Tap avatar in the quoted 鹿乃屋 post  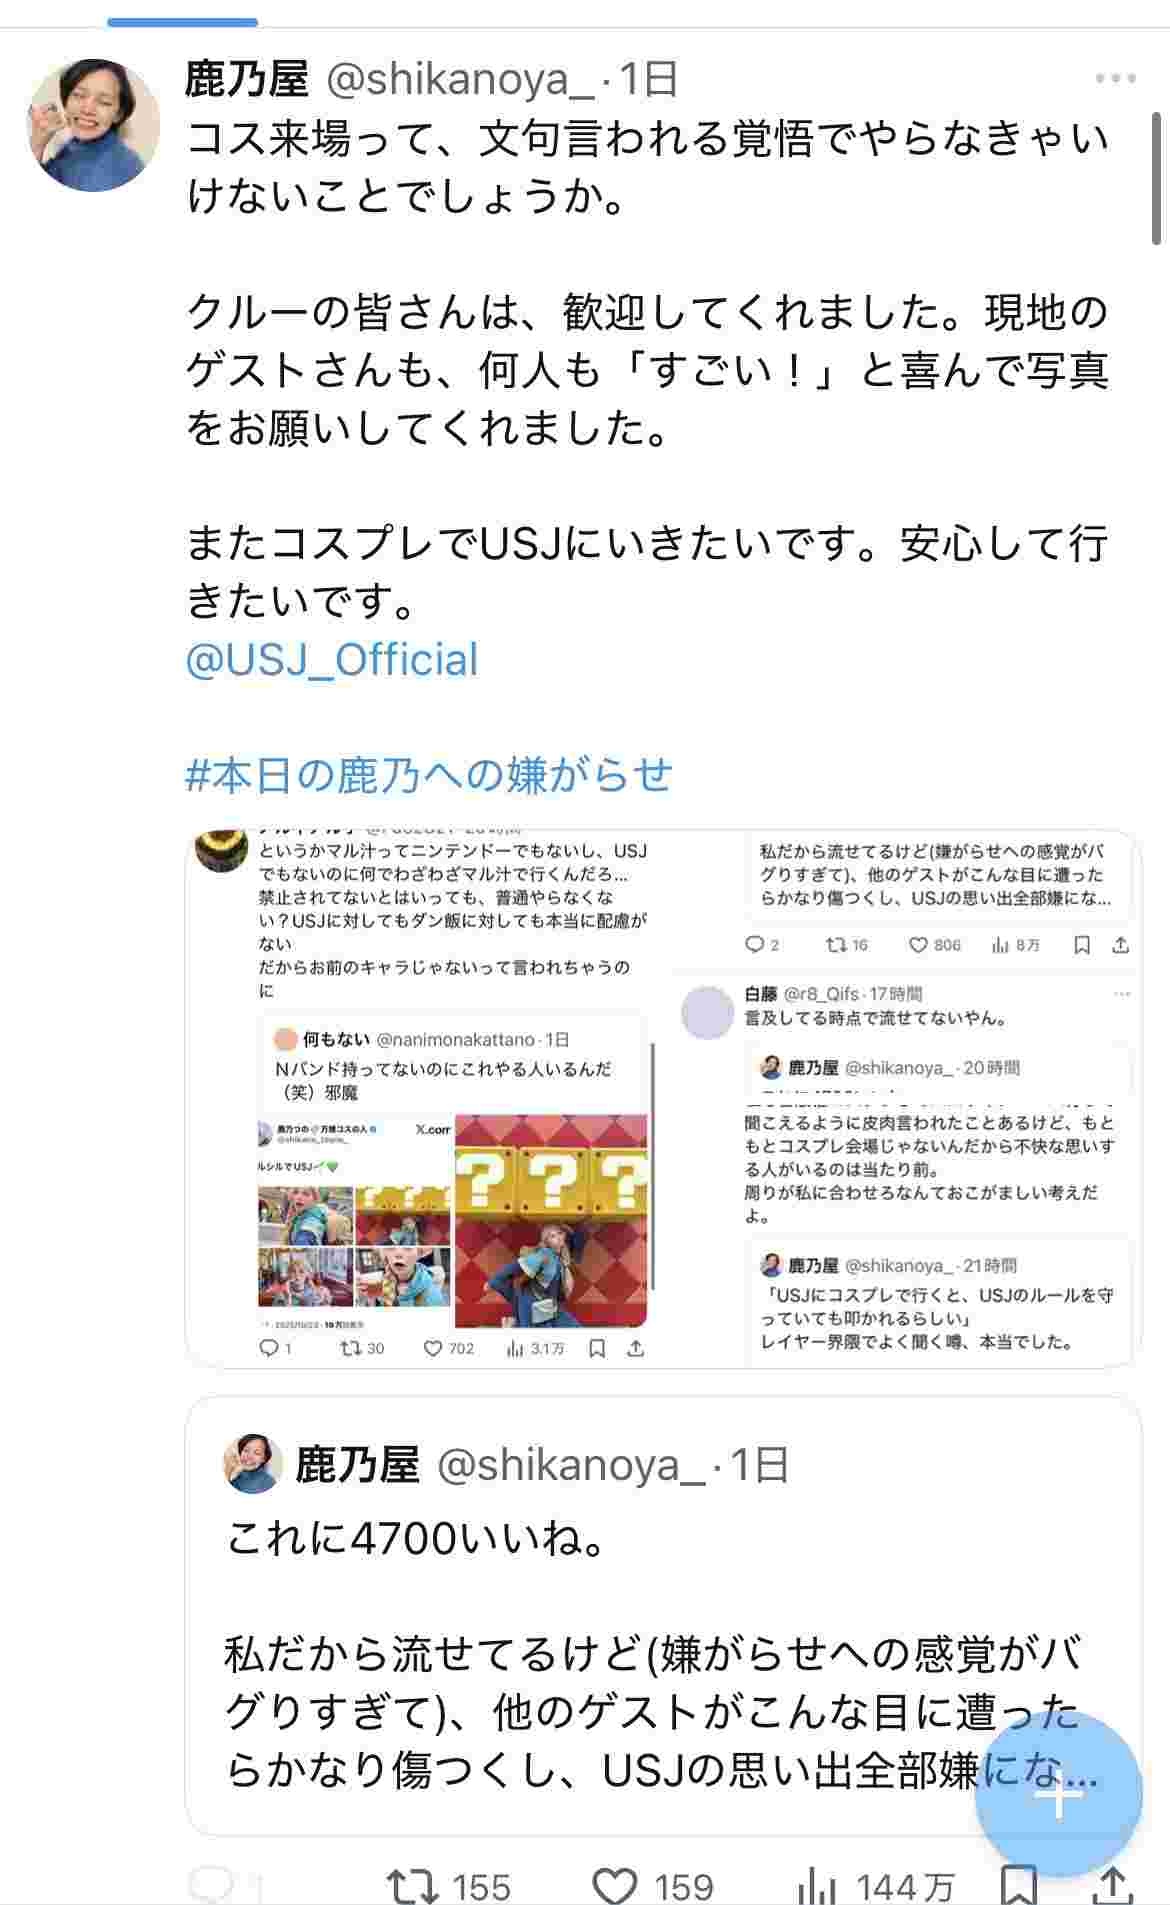(x=252, y=1464)
